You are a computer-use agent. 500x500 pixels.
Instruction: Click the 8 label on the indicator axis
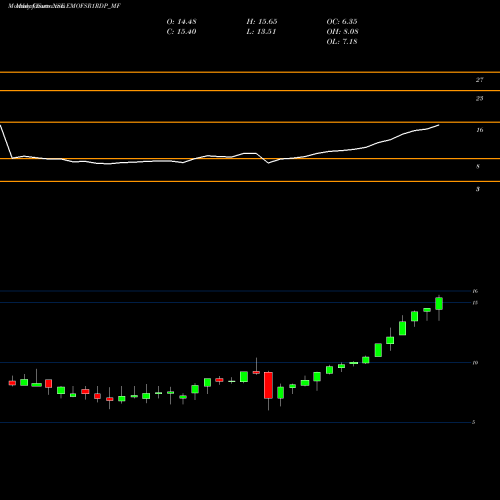(478, 166)
